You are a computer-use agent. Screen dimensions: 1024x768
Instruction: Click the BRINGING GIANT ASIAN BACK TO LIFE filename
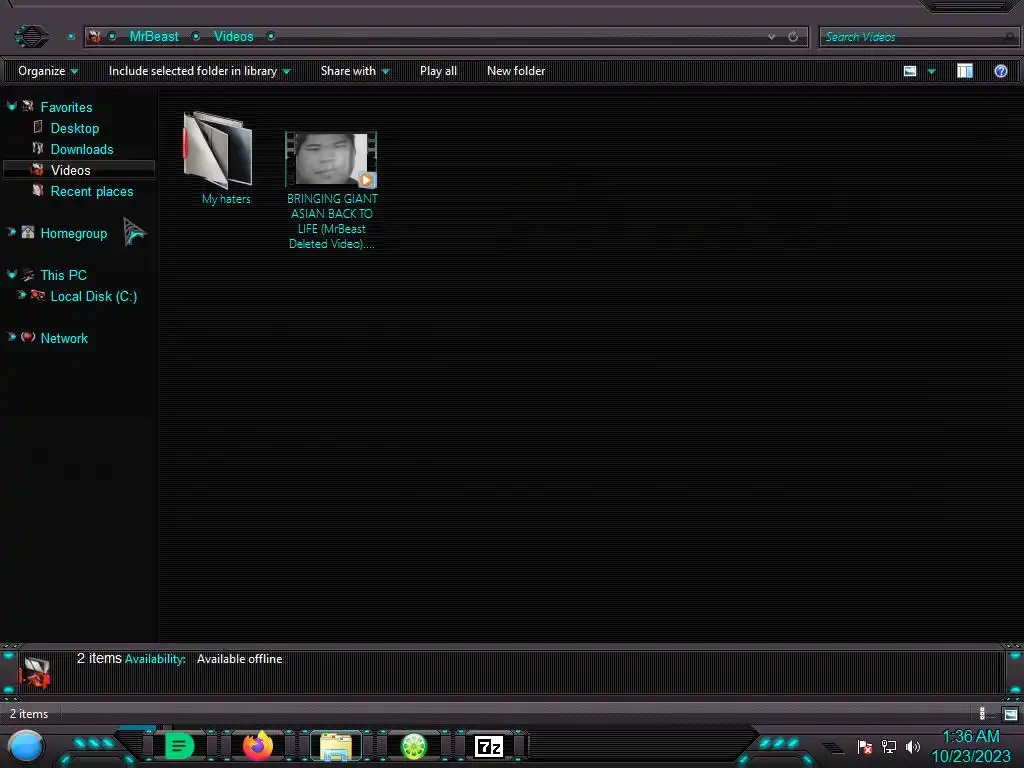(332, 221)
